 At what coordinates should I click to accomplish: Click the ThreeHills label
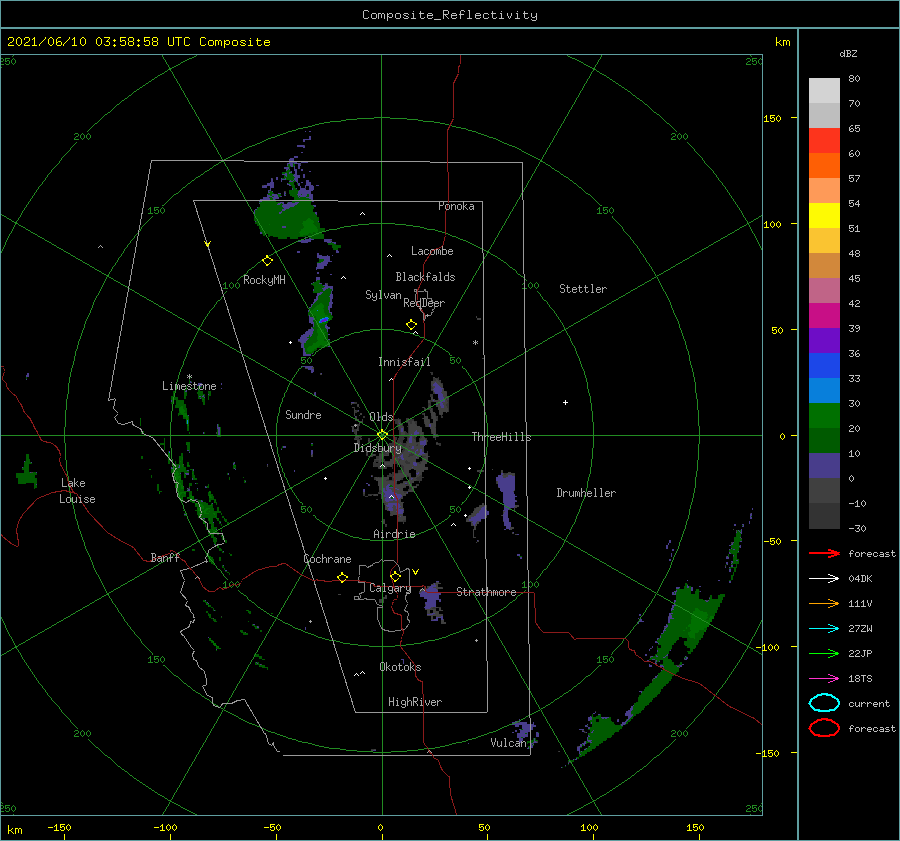point(502,437)
